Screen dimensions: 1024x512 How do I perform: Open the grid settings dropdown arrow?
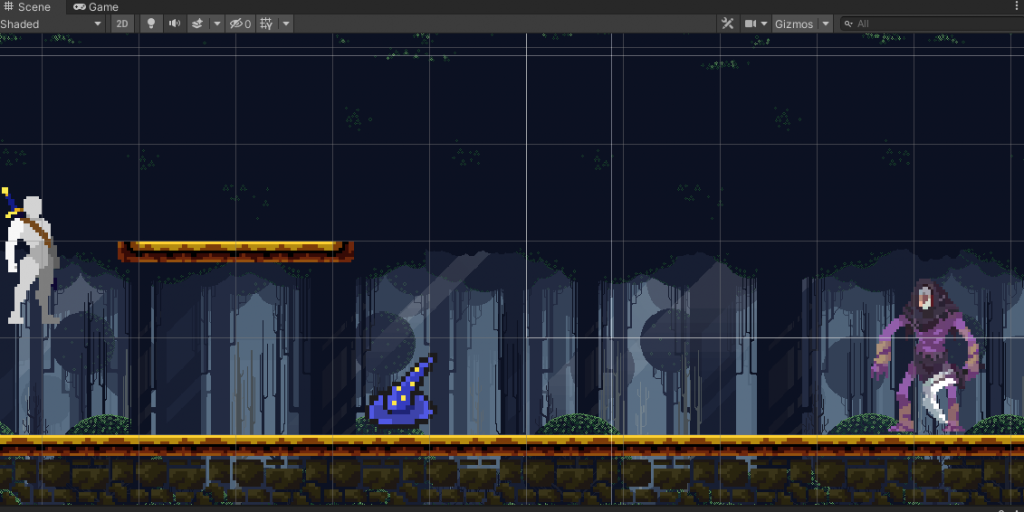click(x=286, y=24)
